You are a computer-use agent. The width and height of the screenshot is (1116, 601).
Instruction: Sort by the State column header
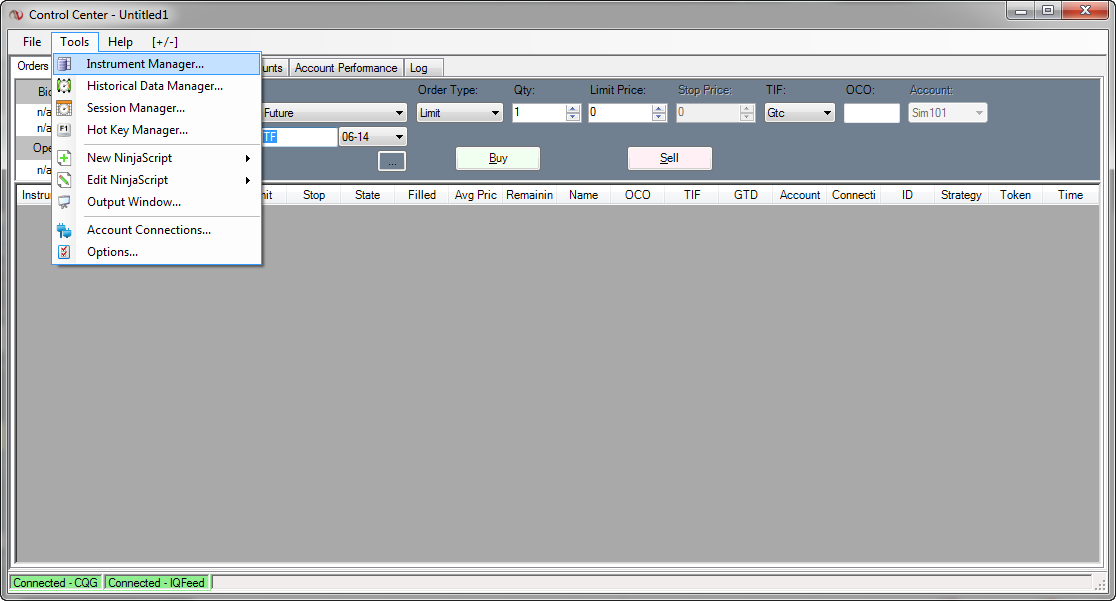(368, 195)
